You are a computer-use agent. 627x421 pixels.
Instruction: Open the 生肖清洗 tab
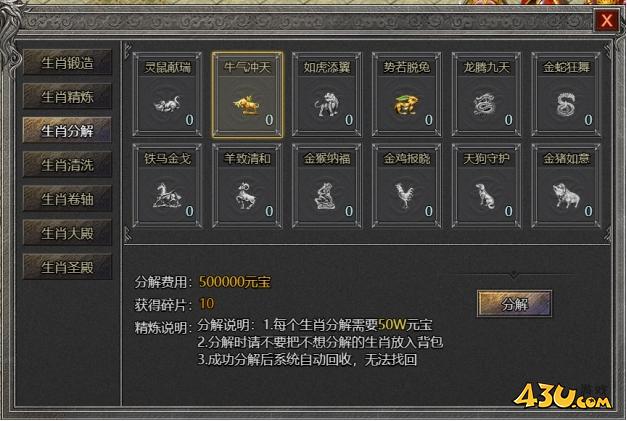(x=67, y=165)
